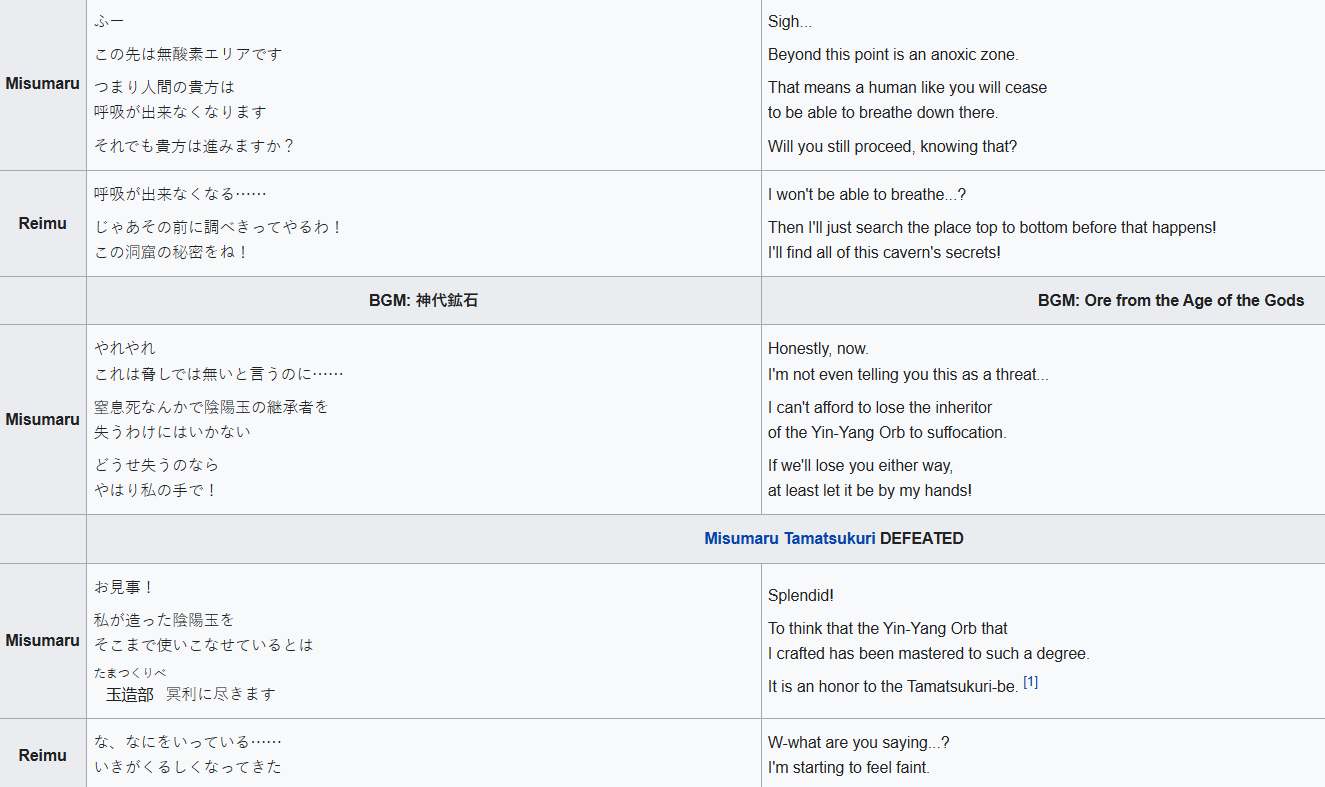
Task: Click the 'Sigh...' translation line
Action: click(x=790, y=22)
